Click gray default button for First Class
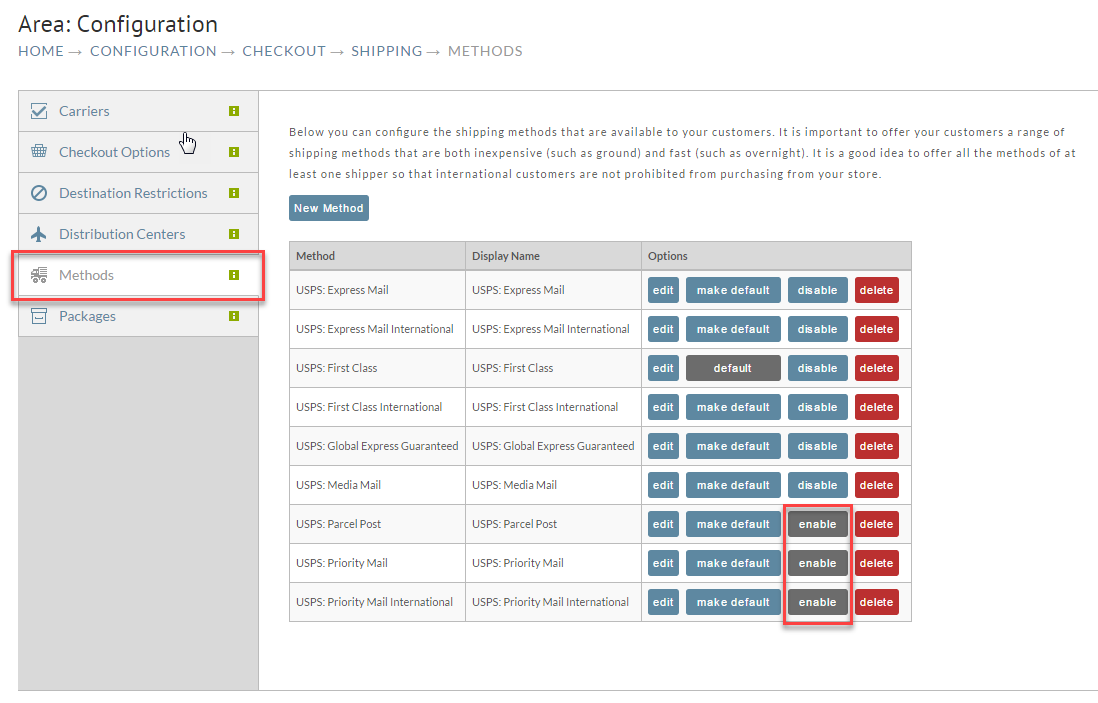Screen dimensions: 1098x703 [x=733, y=368]
